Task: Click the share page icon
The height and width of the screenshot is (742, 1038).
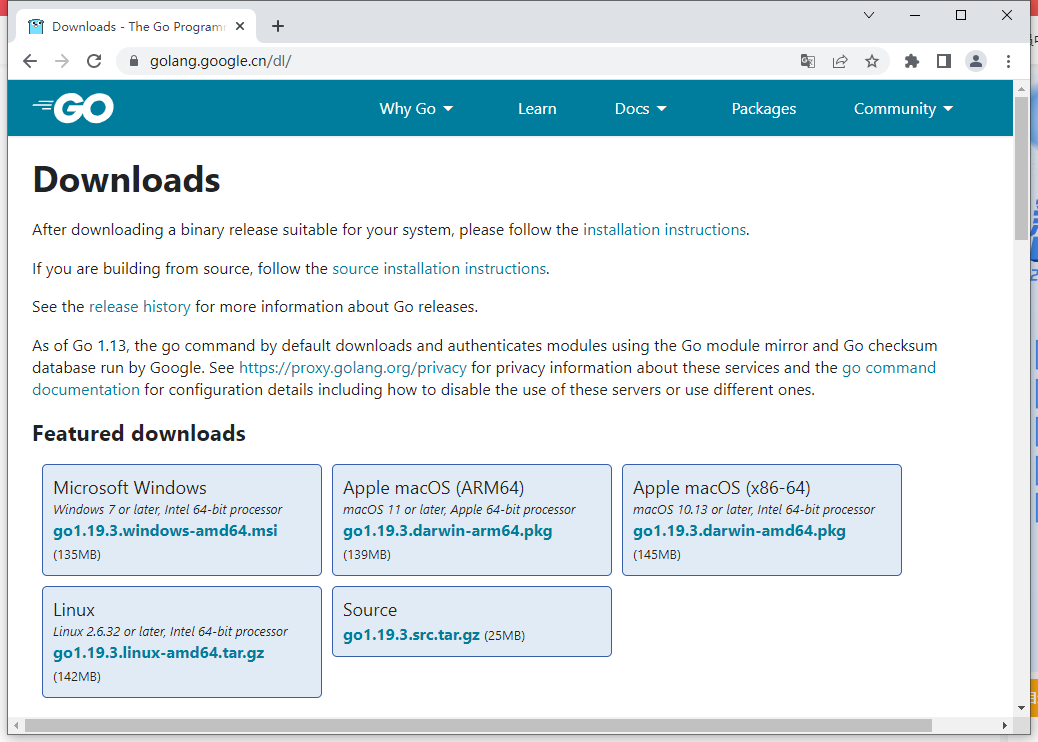Action: point(840,62)
